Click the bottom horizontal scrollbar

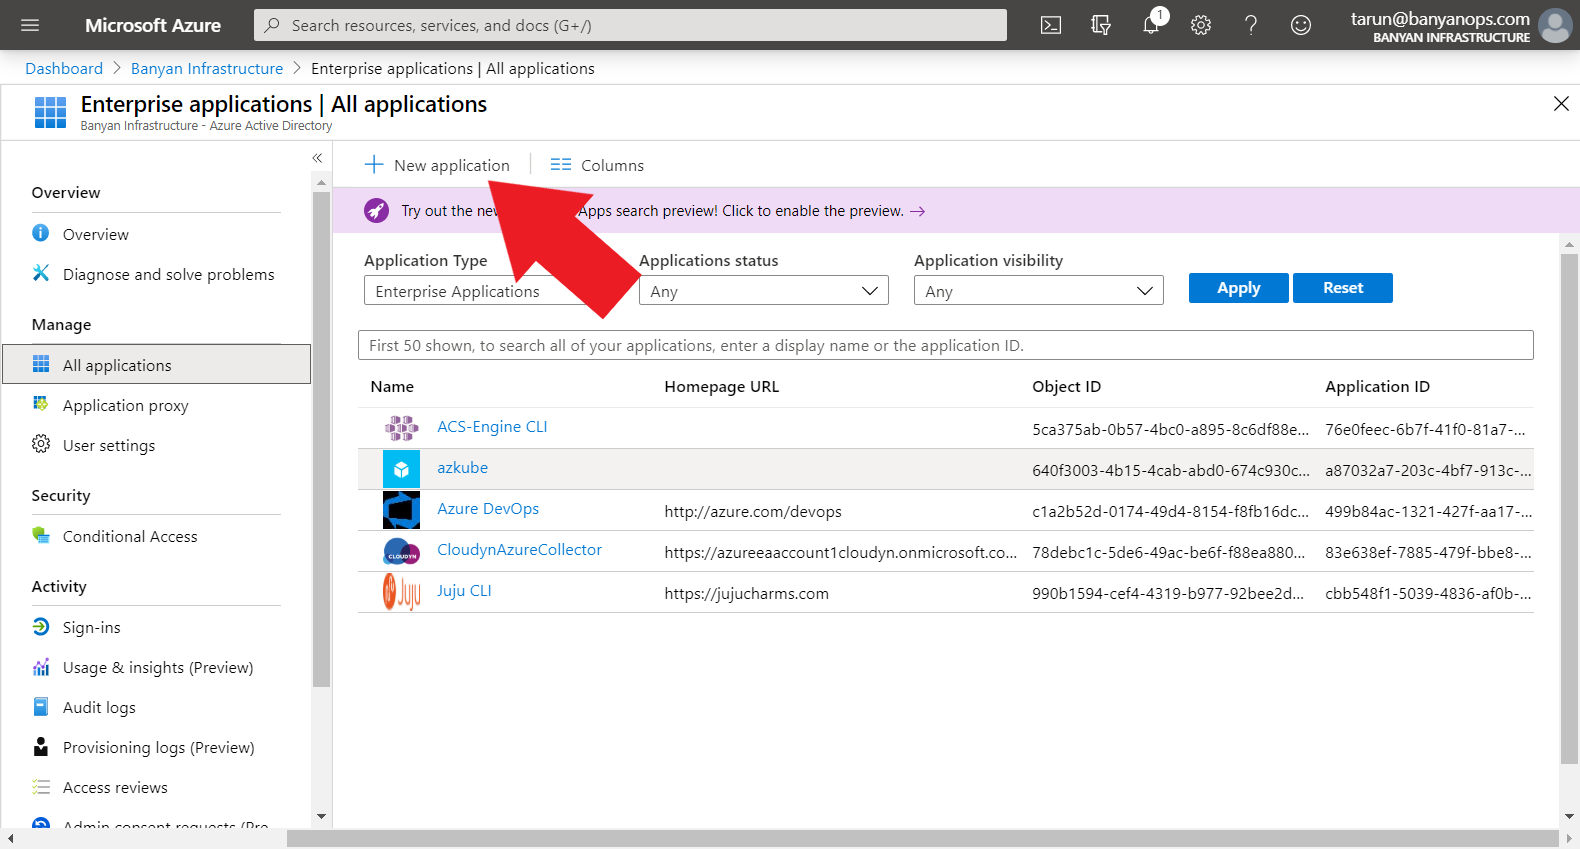pos(922,839)
